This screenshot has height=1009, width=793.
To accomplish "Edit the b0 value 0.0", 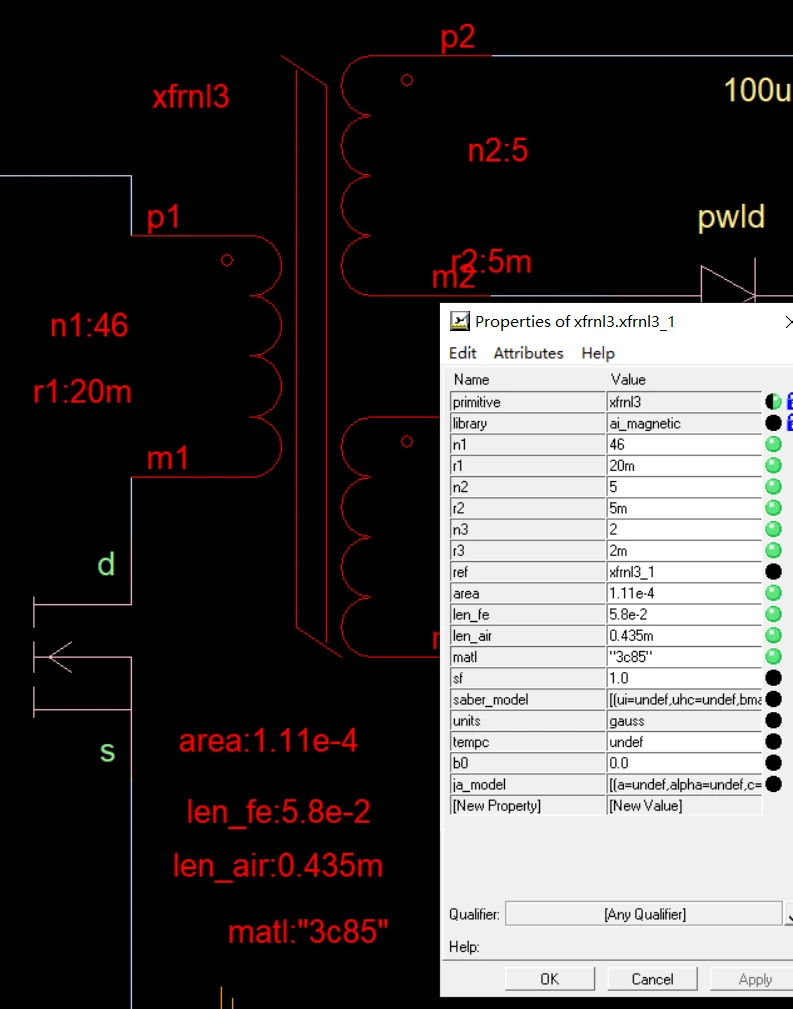I will pyautogui.click(x=684, y=763).
